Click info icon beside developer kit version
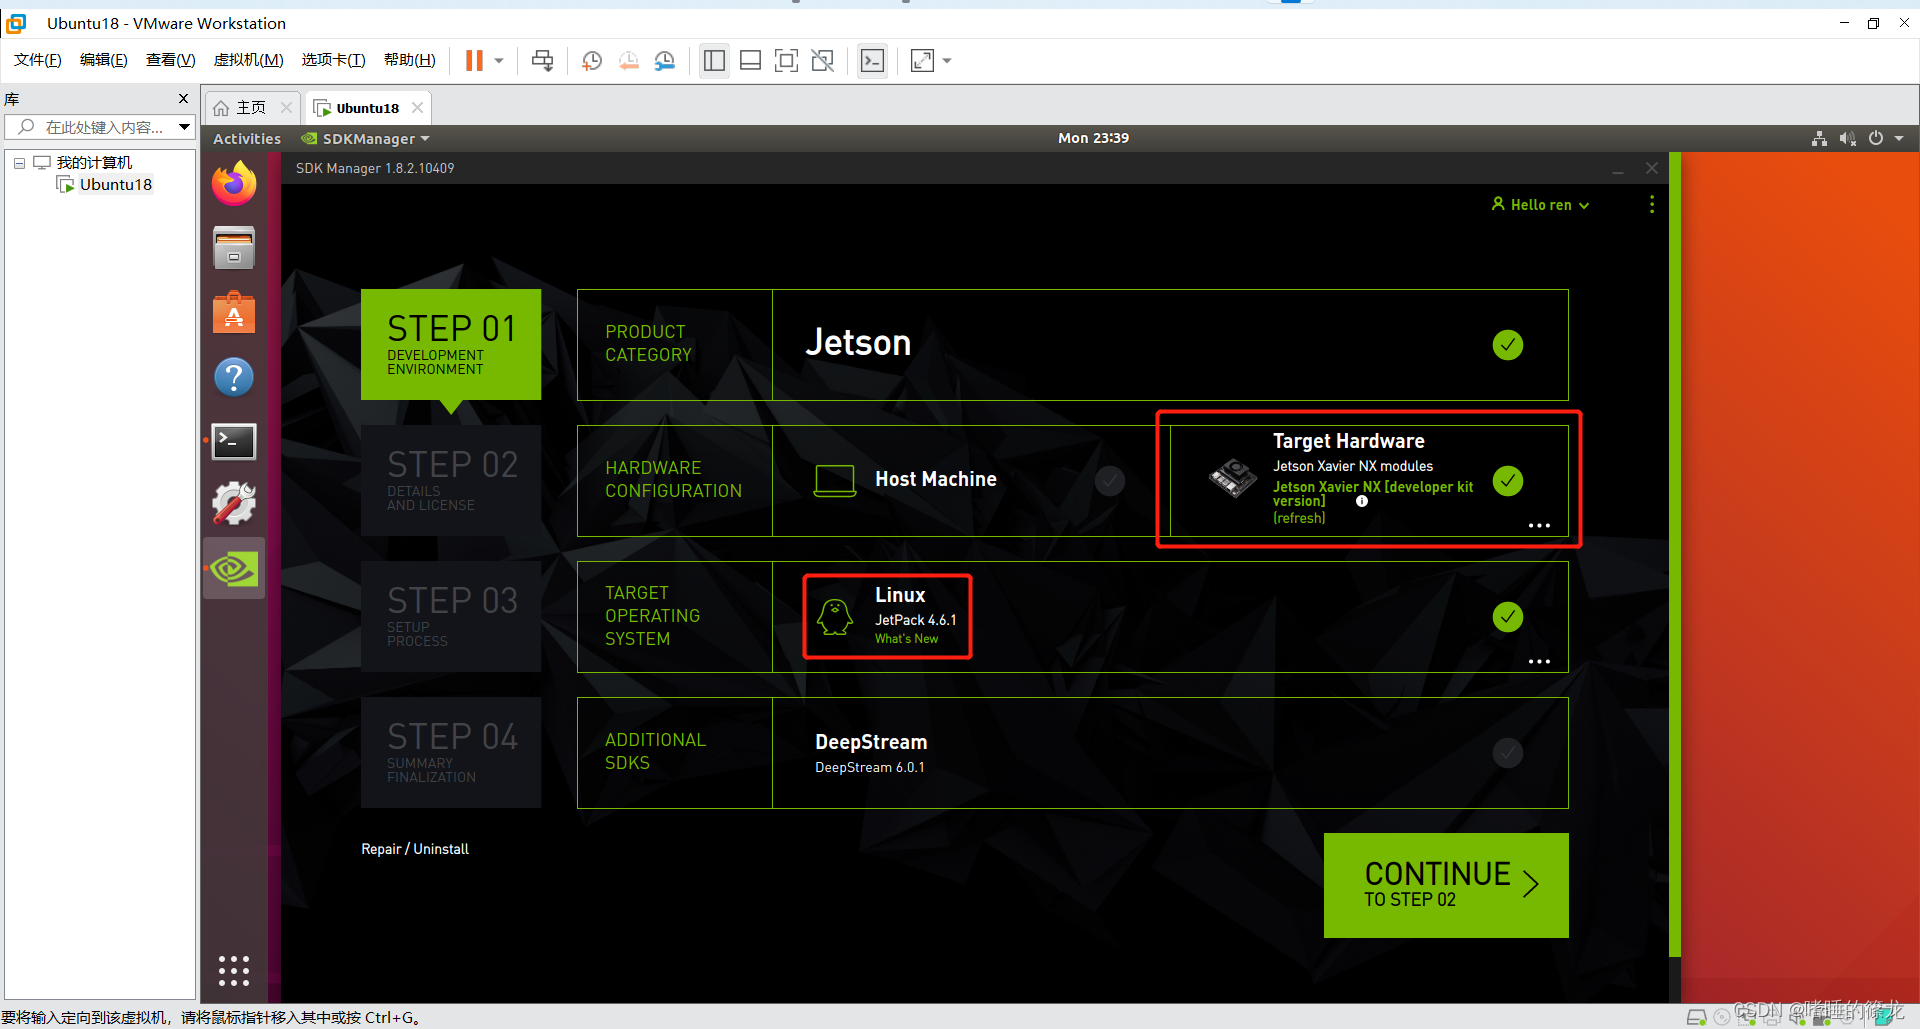Screen dimensions: 1920x1029 pos(1361,502)
